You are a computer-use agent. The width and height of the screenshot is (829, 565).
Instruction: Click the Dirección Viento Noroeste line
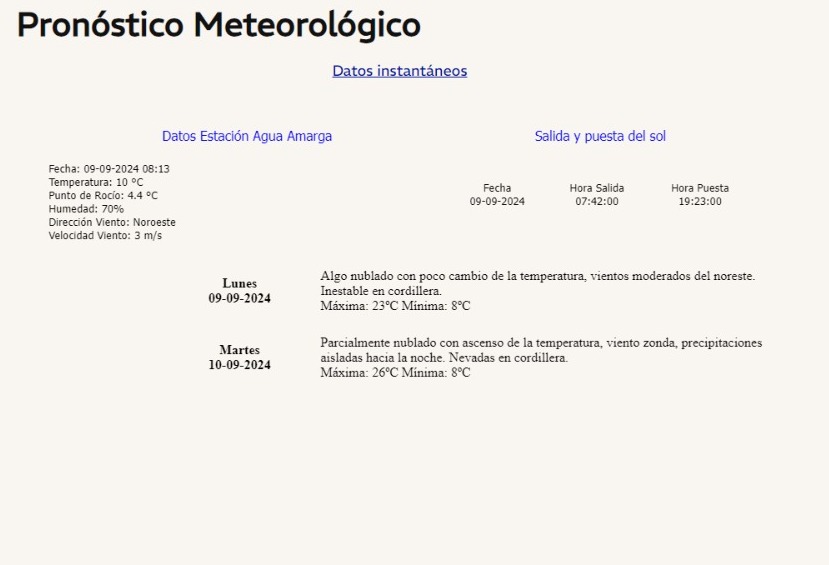pos(112,222)
